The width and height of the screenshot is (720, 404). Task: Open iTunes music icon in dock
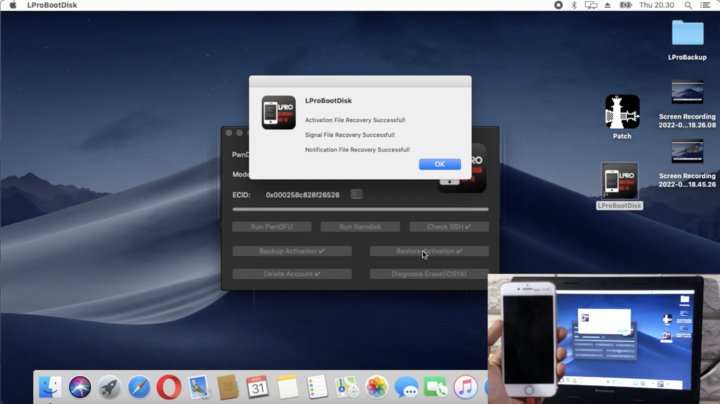pos(466,387)
